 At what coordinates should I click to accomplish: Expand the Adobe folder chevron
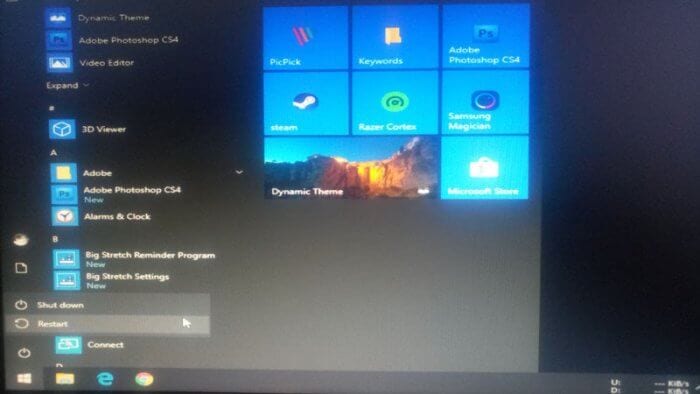tap(239, 172)
